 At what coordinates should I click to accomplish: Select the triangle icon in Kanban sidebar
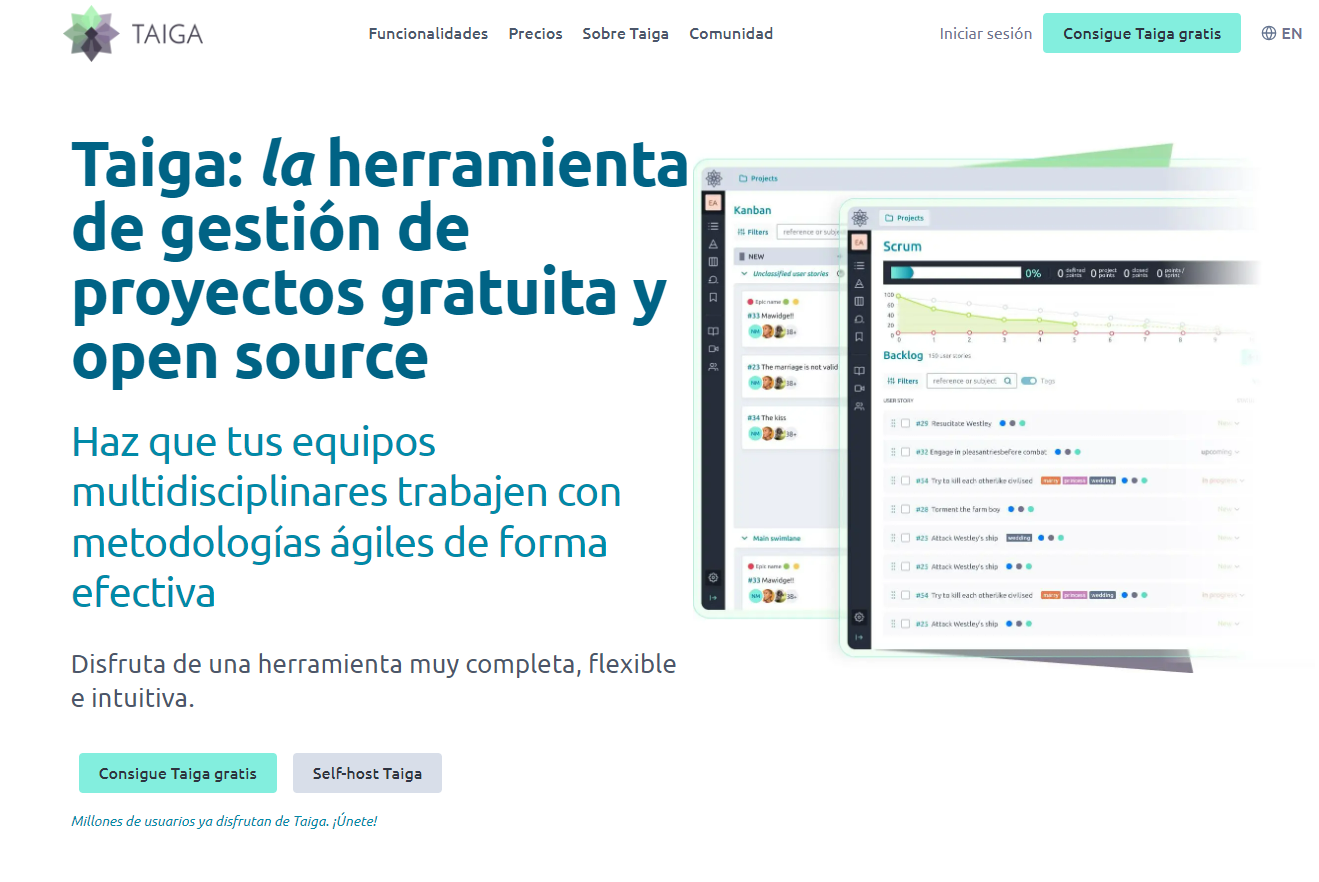tap(713, 244)
